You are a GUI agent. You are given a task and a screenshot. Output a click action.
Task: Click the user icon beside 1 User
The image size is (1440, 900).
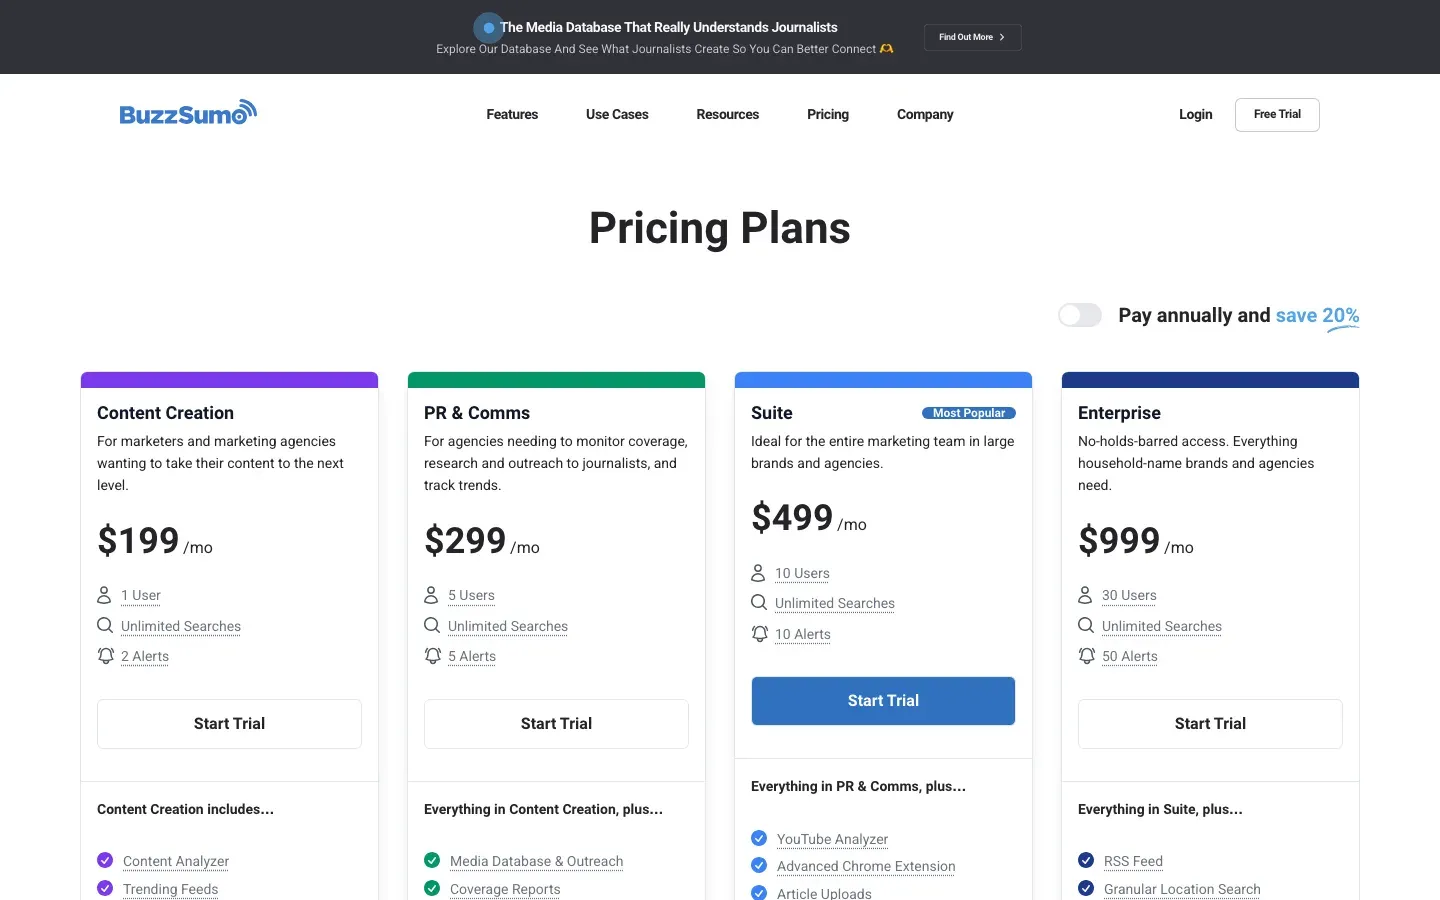104,595
